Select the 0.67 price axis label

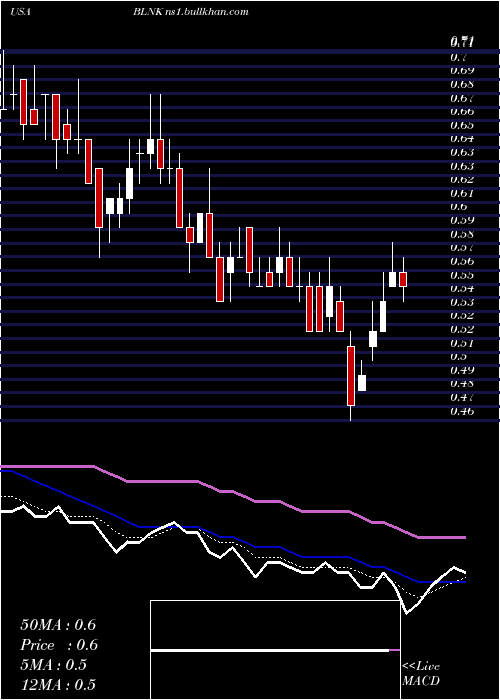pyautogui.click(x=462, y=98)
